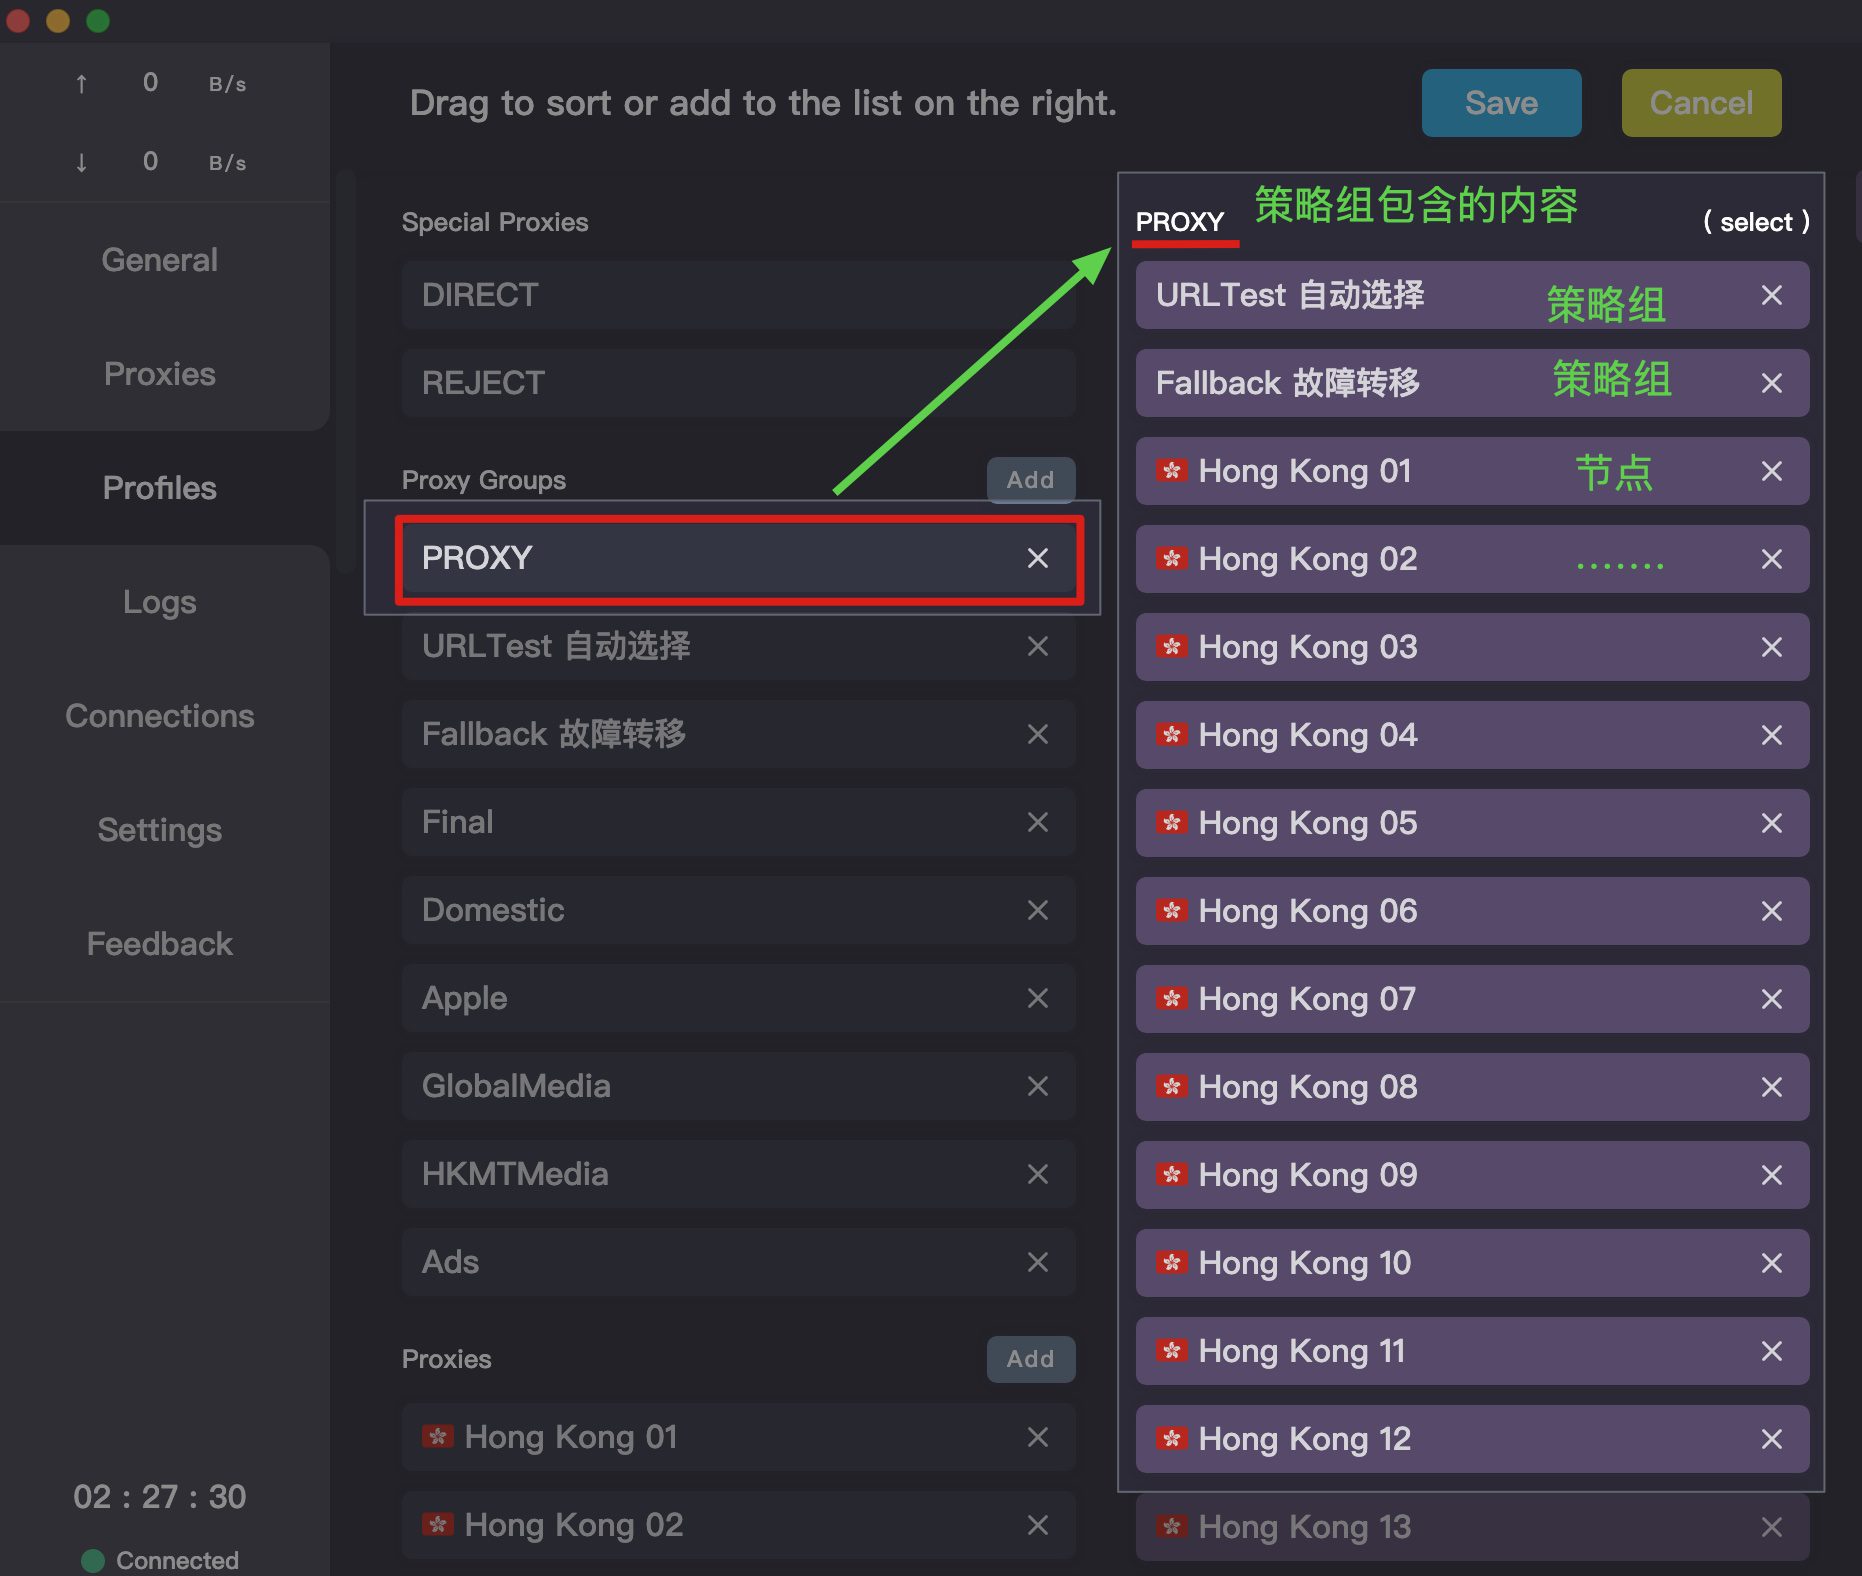Add a new proxy in Proxies section

click(x=1031, y=1359)
